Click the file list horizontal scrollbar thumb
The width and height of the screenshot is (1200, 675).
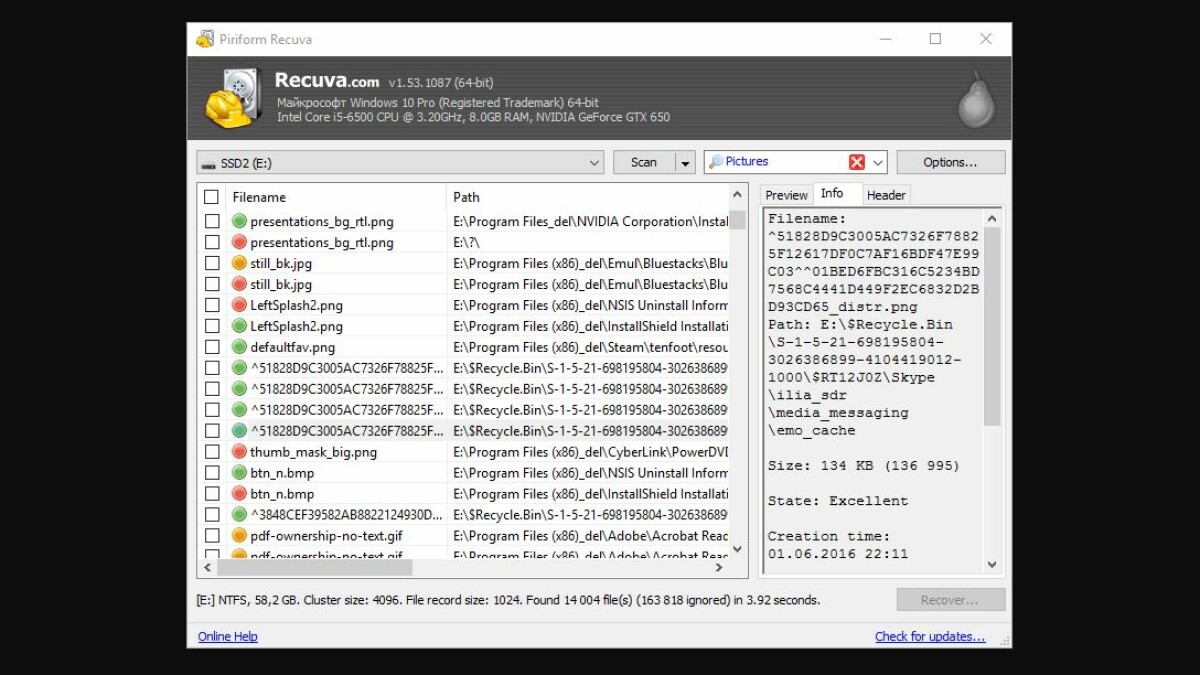pos(314,567)
